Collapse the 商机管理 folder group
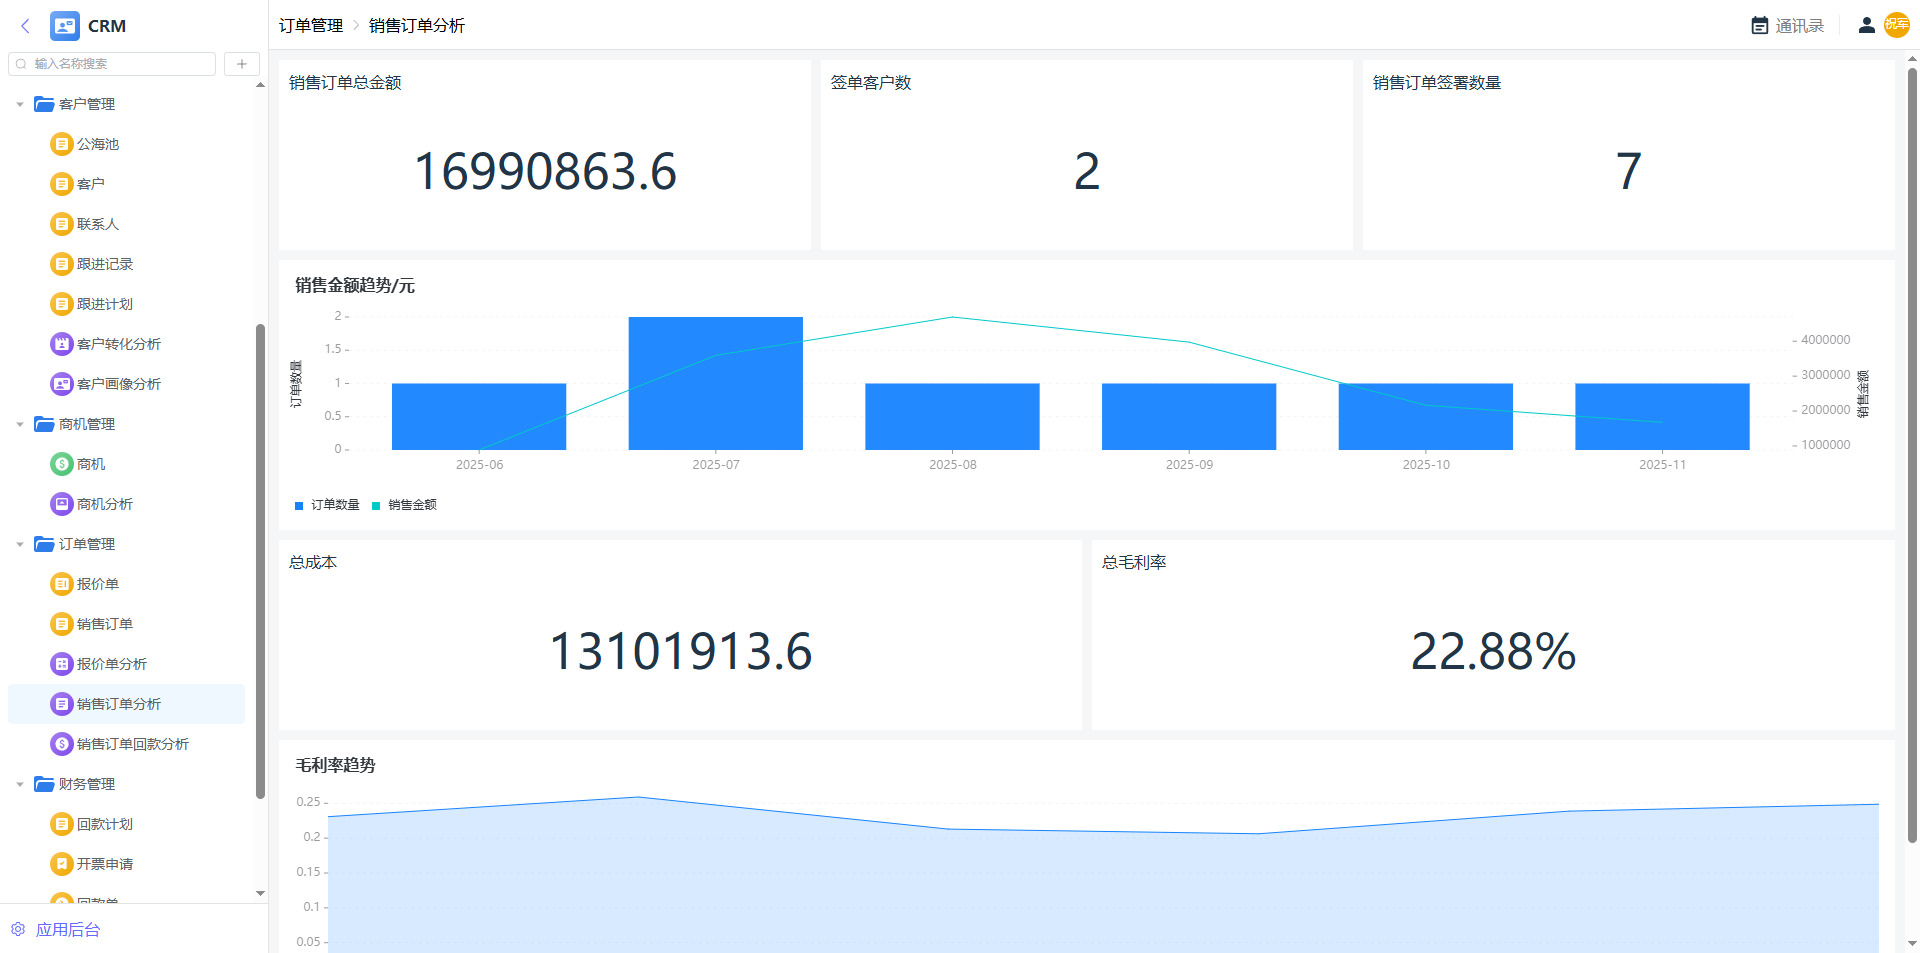The image size is (1920, 953). [x=20, y=424]
